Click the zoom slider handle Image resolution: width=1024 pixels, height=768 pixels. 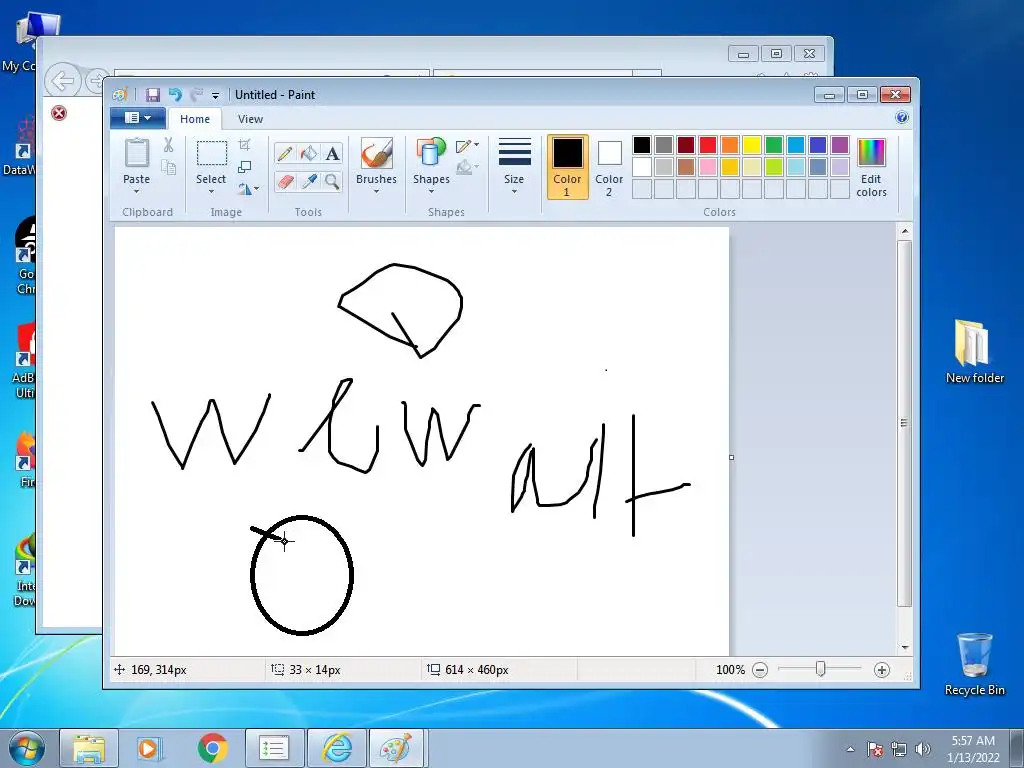(x=820, y=669)
